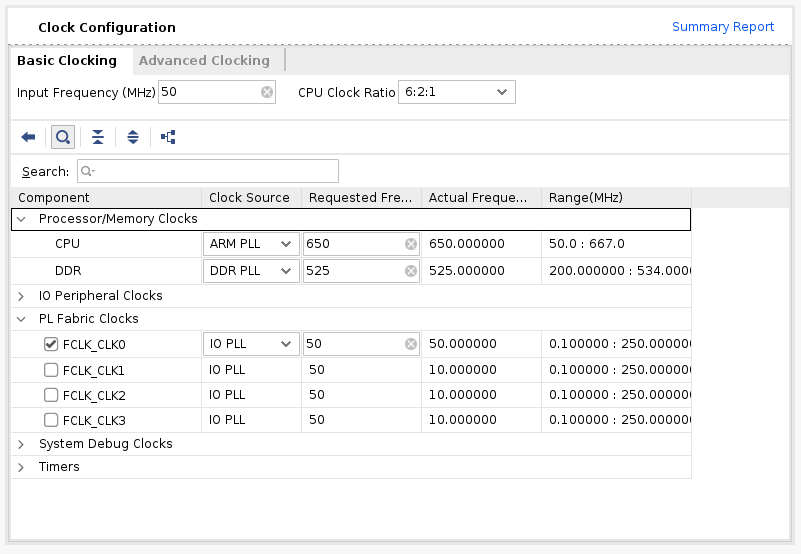
Task: Click the back arrow toolbar icon
Action: click(28, 137)
